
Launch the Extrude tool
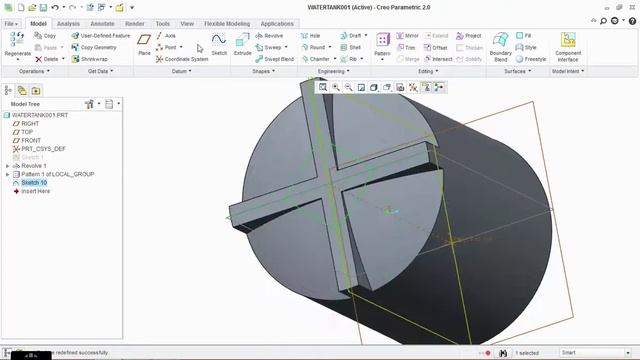click(242, 45)
